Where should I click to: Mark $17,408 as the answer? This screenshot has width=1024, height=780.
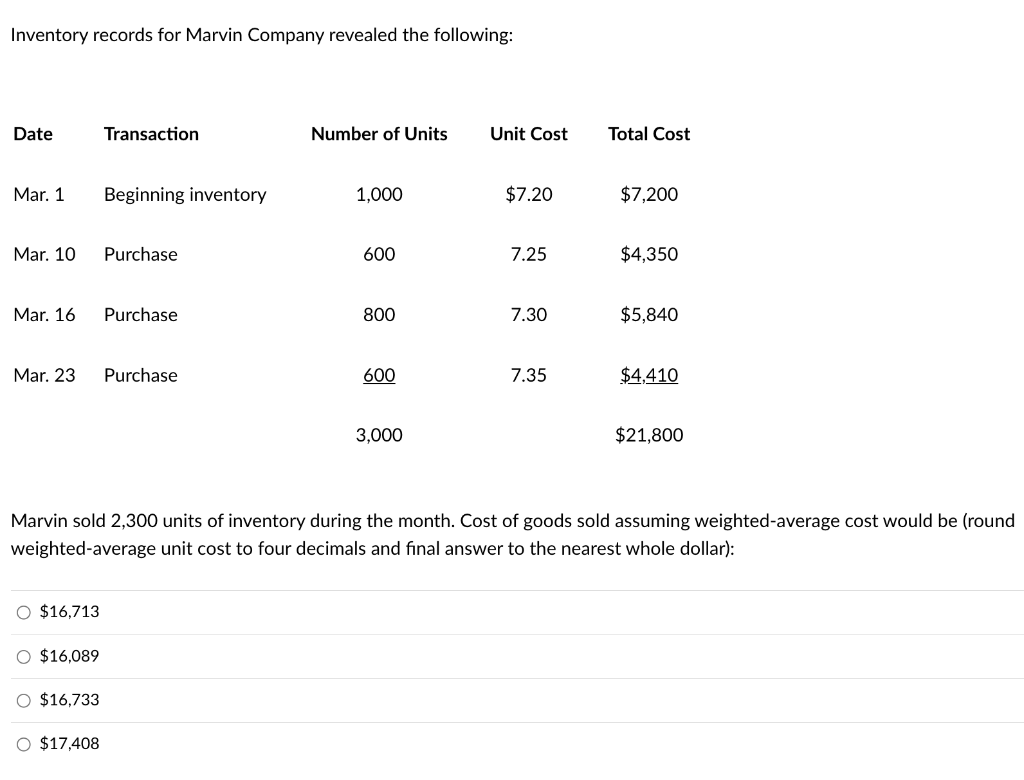pyautogui.click(x=24, y=744)
